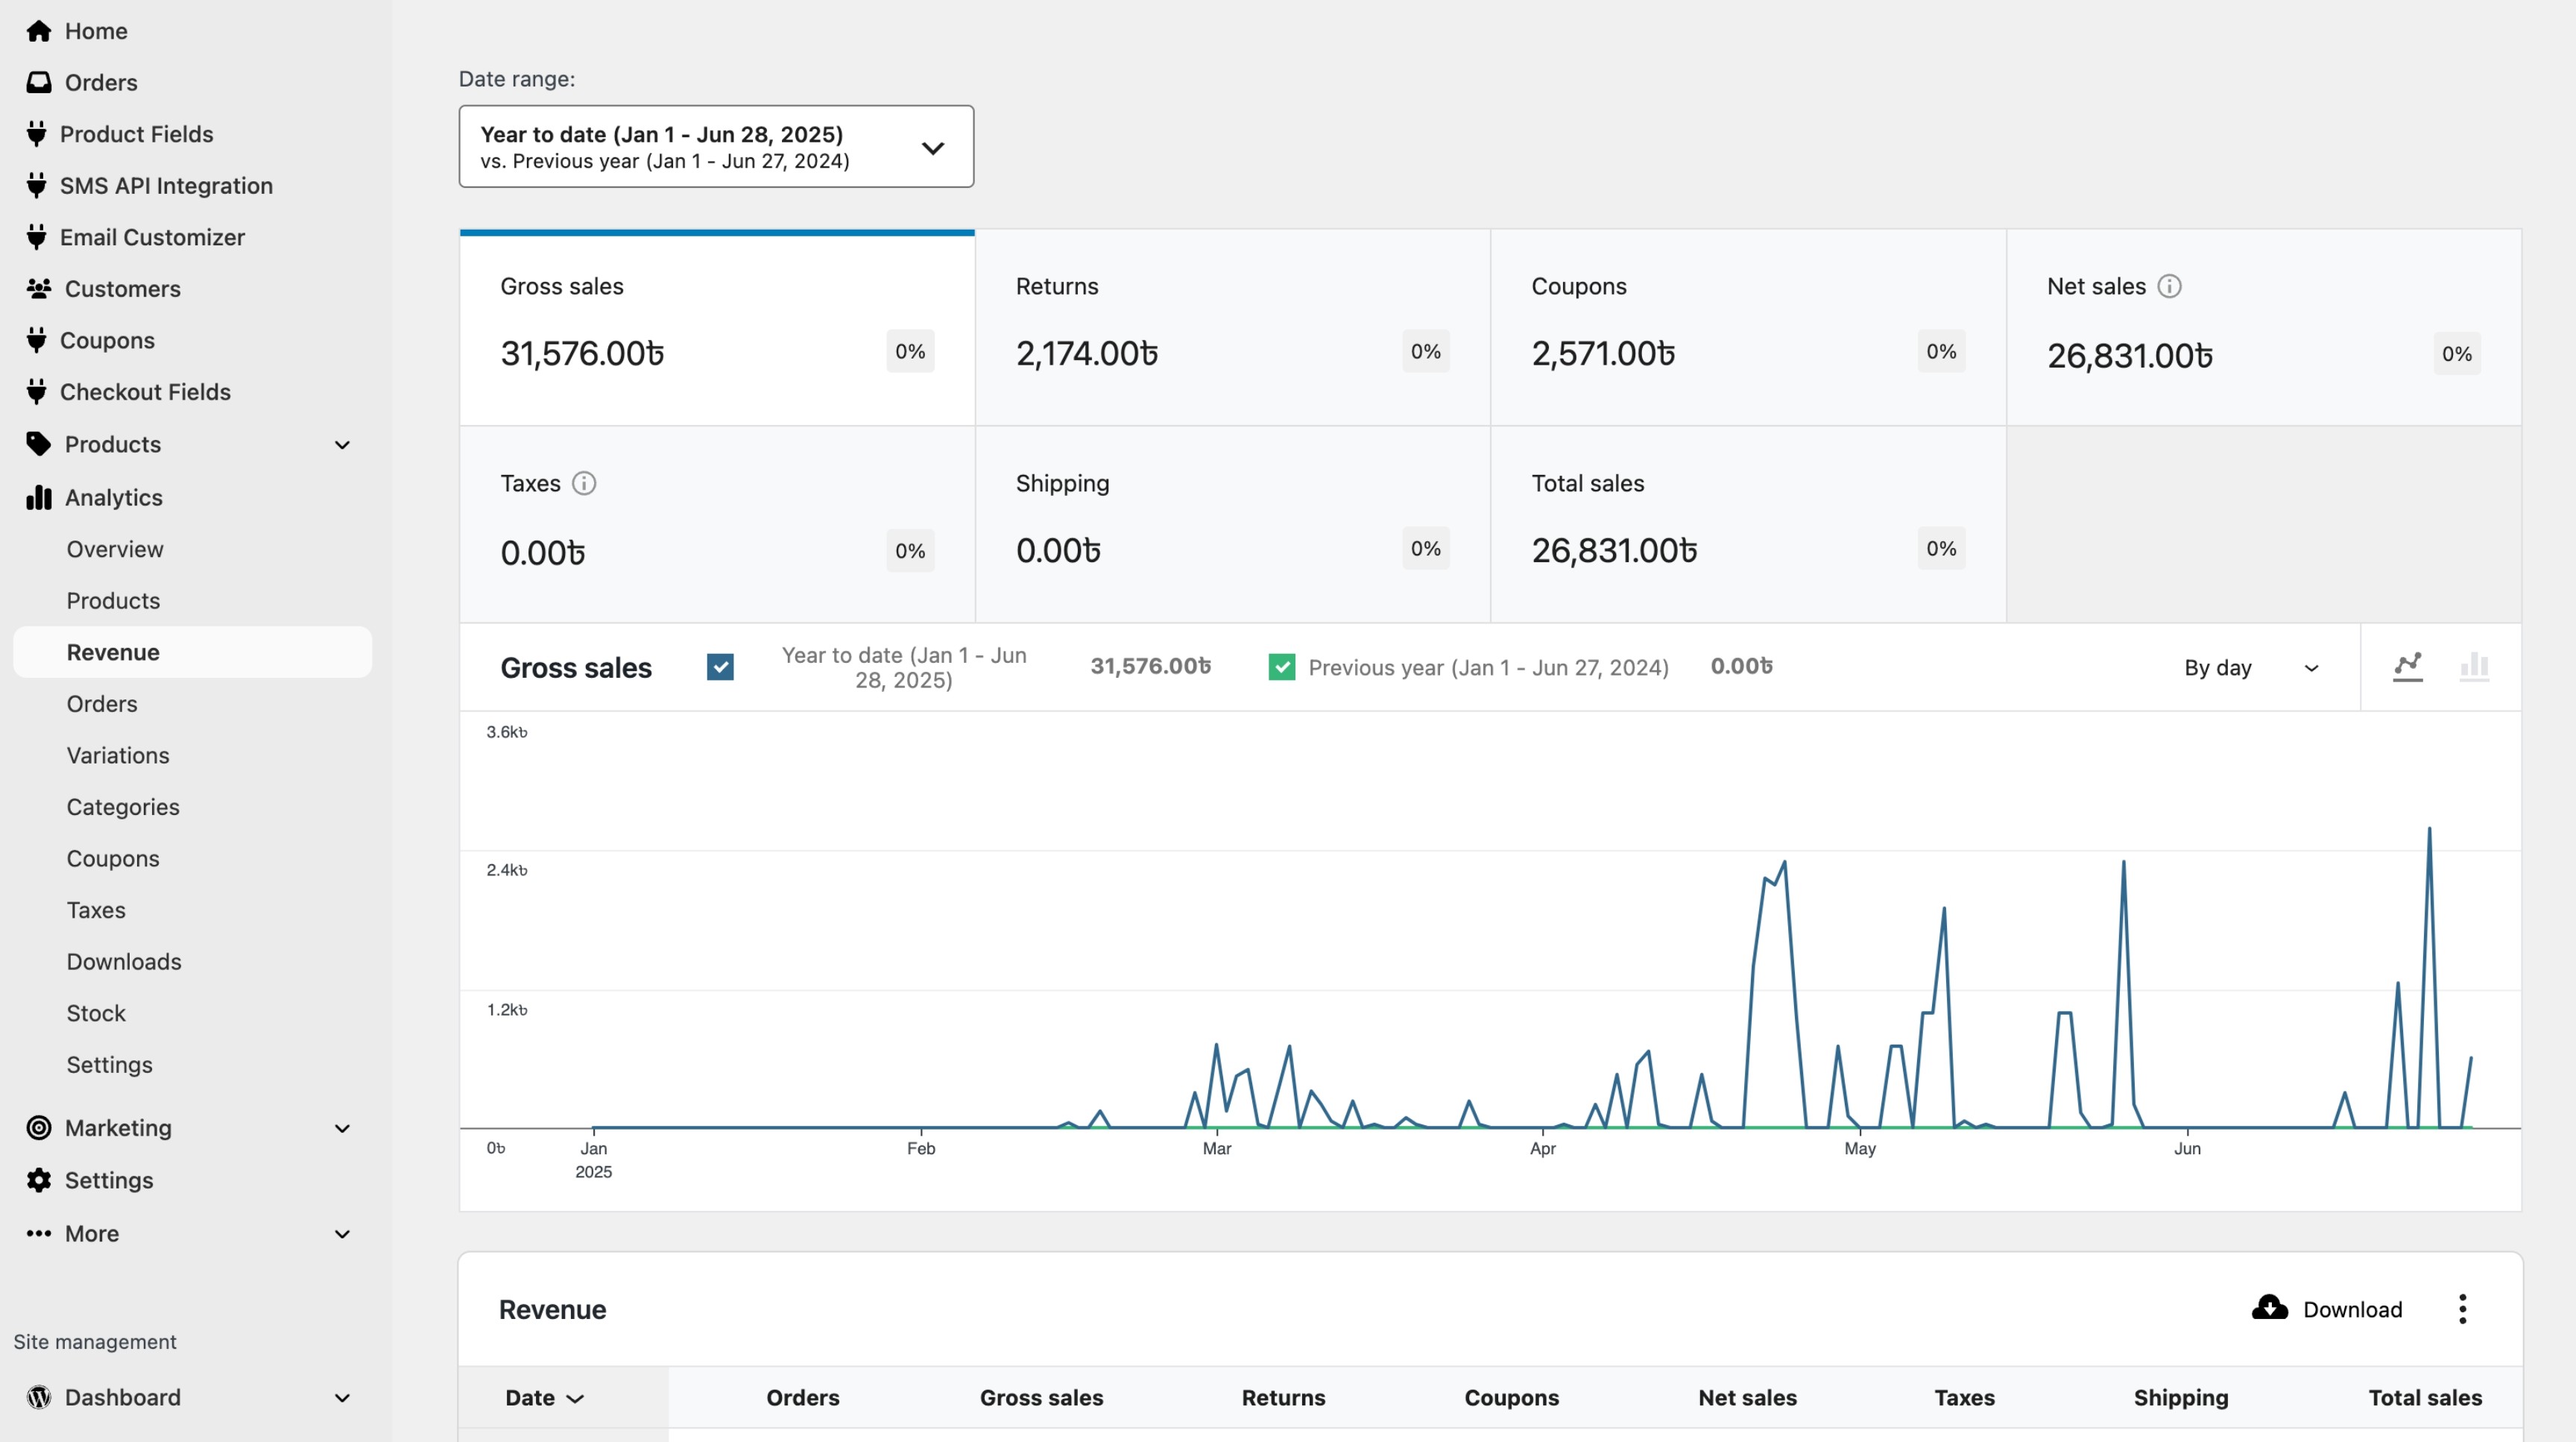2576x1442 pixels.
Task: Select the Total sales summary card
Action: click(1747, 524)
